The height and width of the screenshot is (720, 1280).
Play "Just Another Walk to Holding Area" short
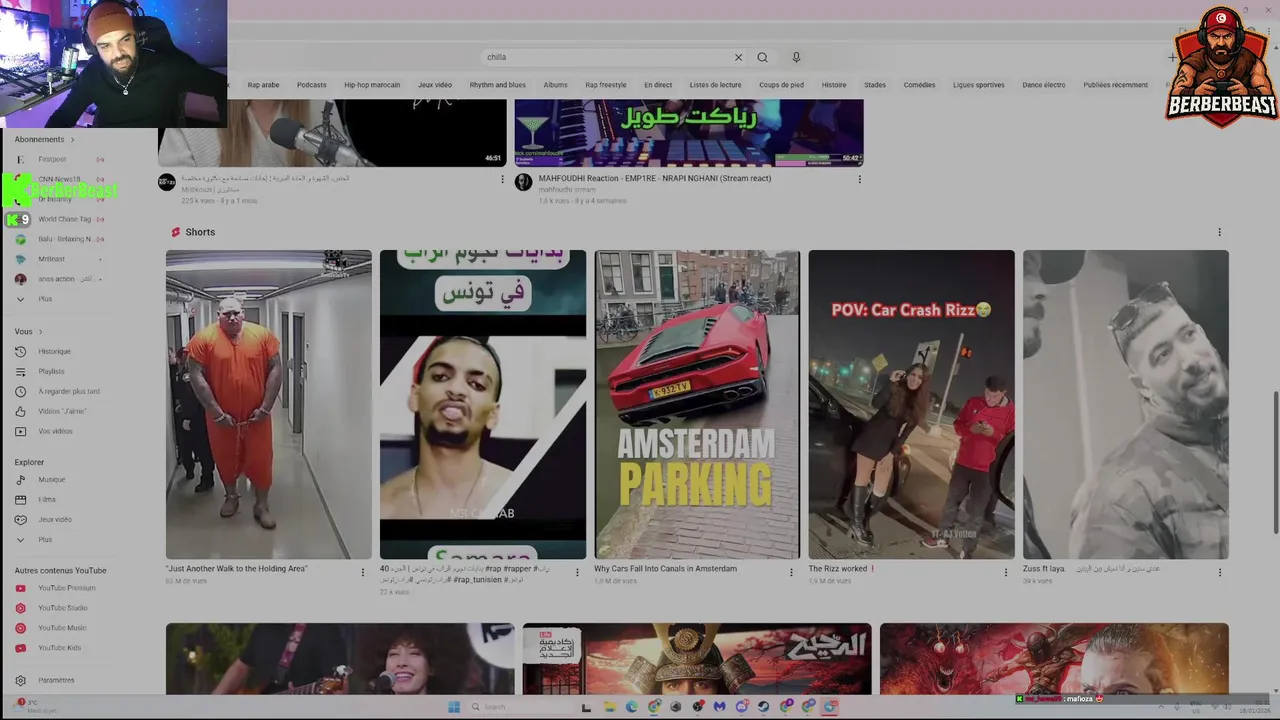click(268, 404)
